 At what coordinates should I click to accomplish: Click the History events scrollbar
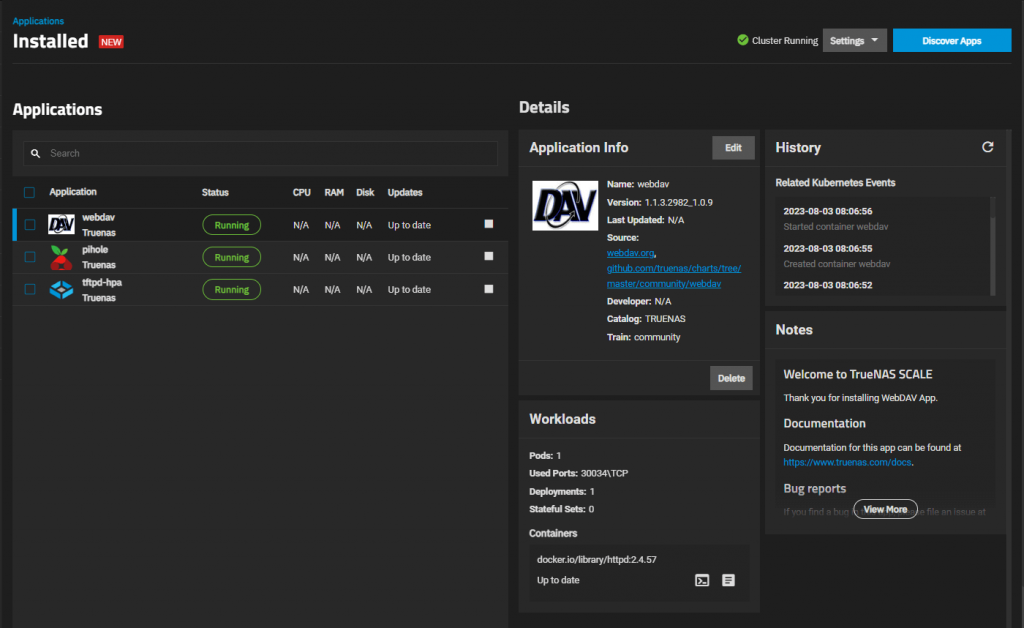993,246
